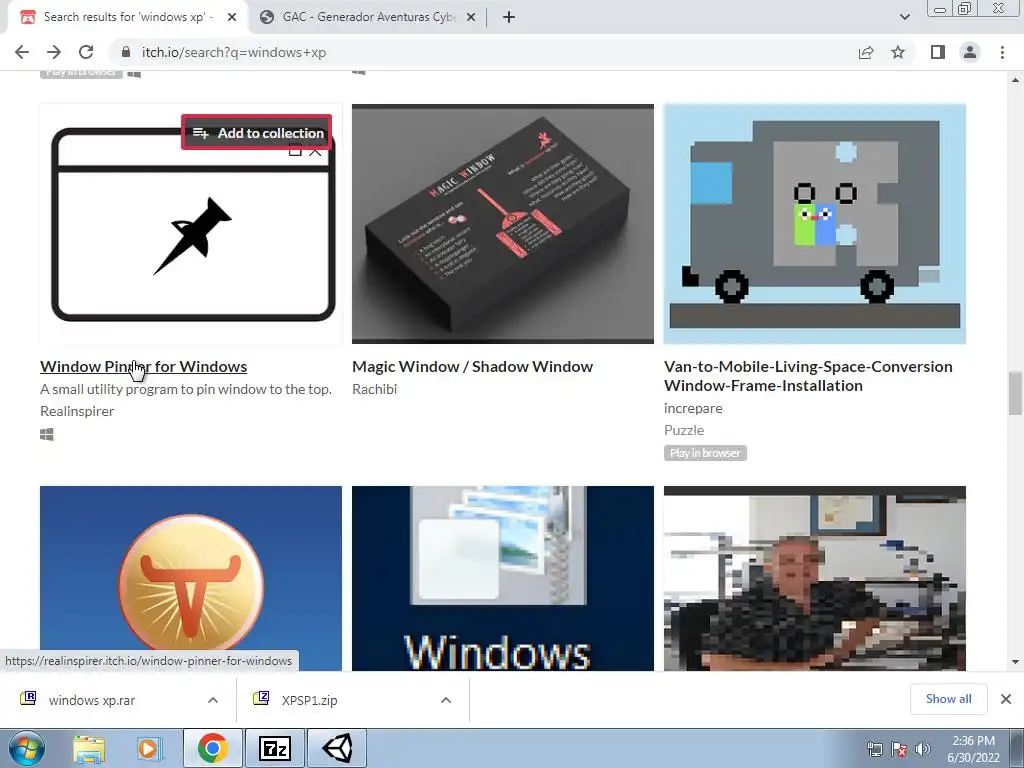
Task: Open the Windows photo stack thumbnail
Action: tap(503, 578)
